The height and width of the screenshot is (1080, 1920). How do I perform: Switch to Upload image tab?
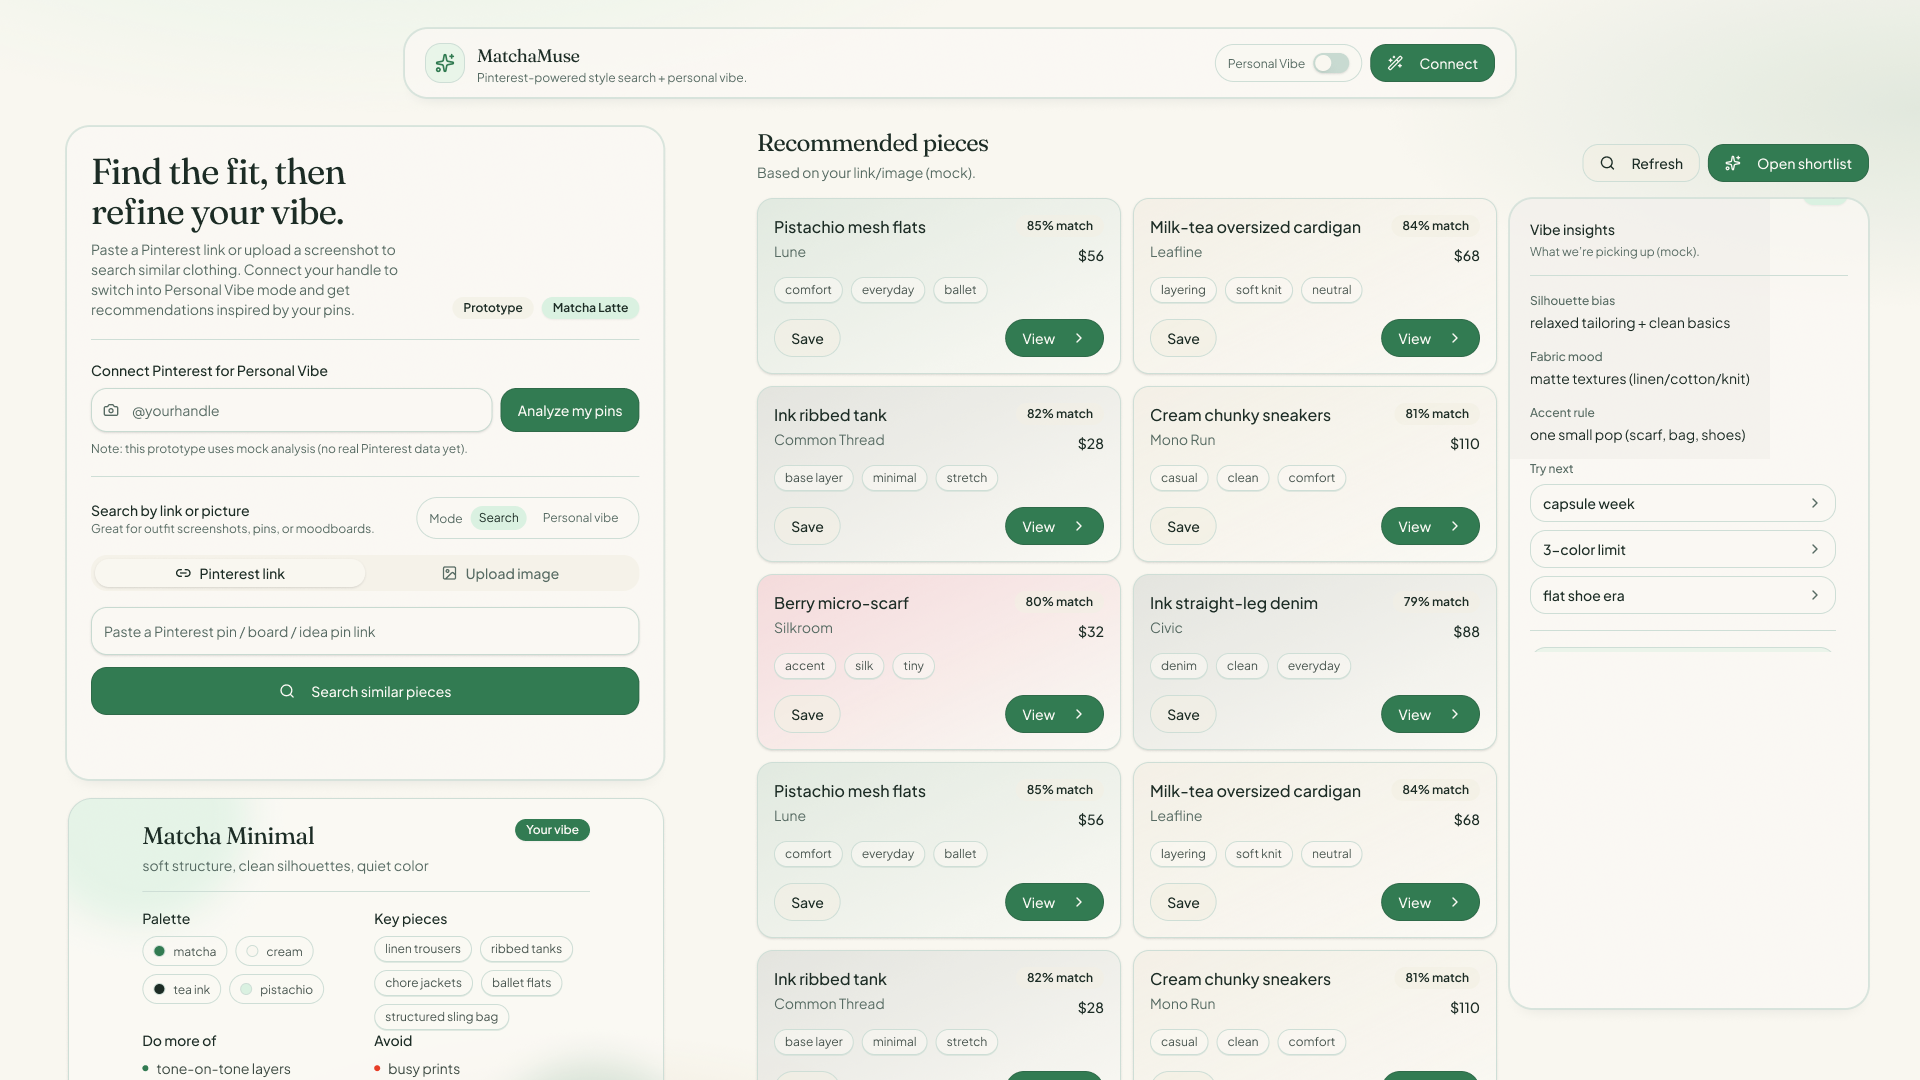(500, 574)
